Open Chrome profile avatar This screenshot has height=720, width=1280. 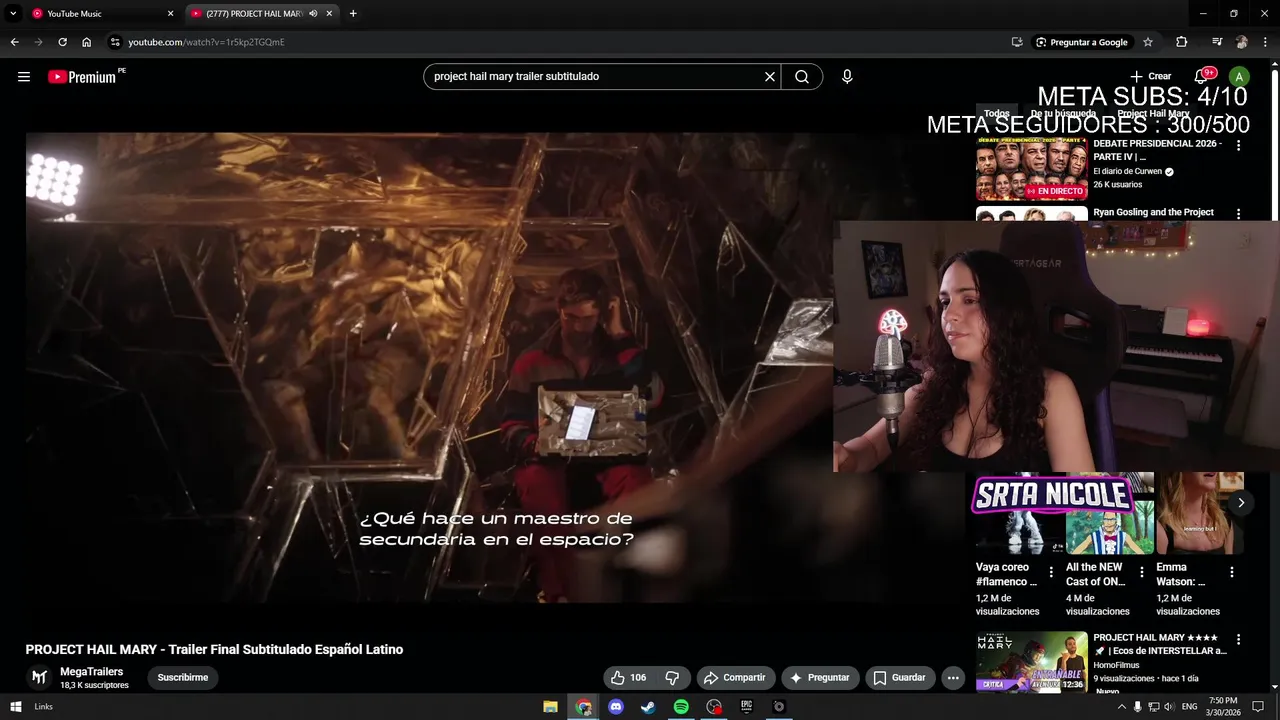(1242, 42)
